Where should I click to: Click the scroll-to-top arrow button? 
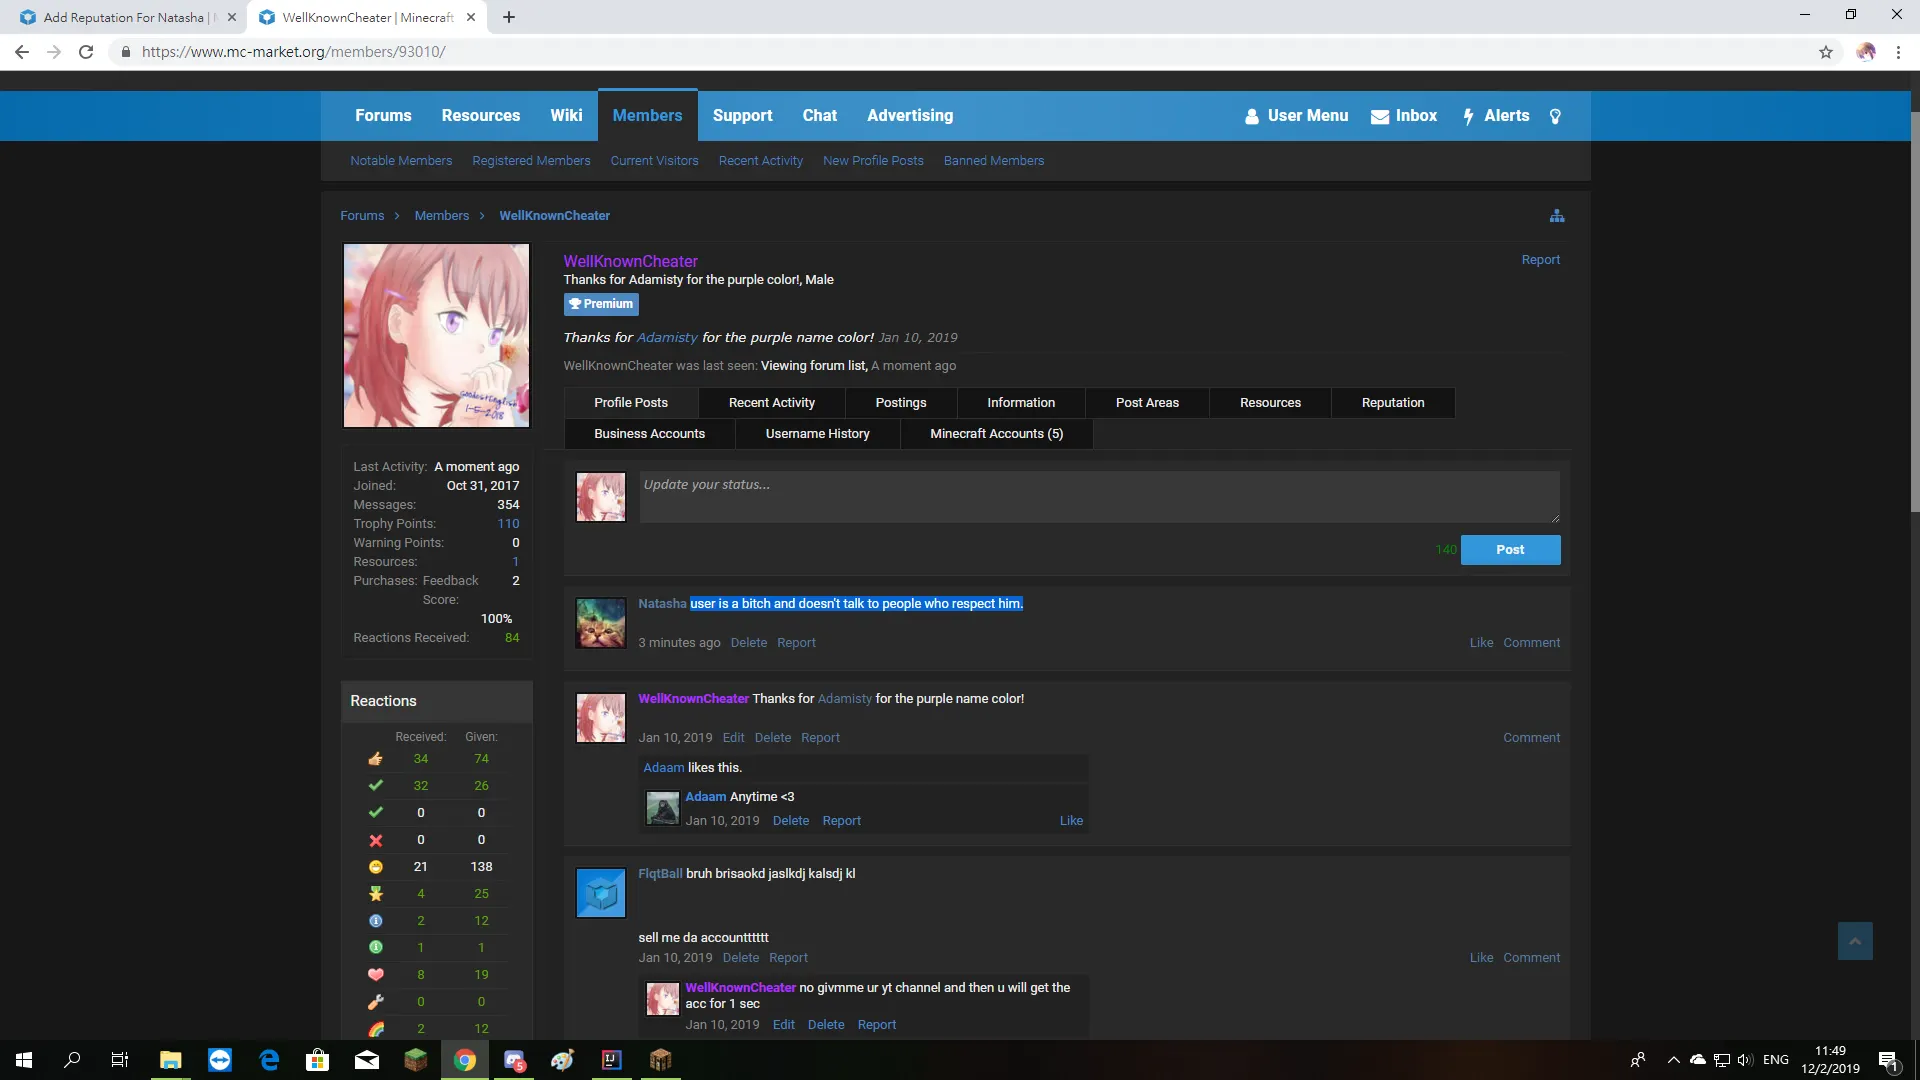1855,941
